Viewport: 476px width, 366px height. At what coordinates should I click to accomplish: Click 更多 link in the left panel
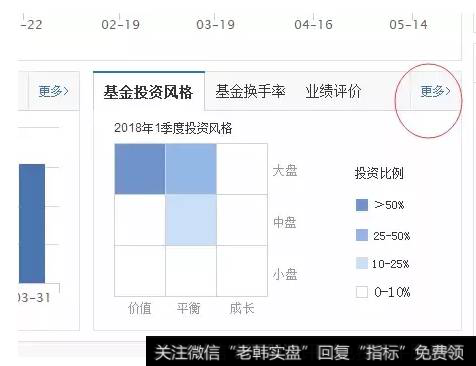[53, 91]
